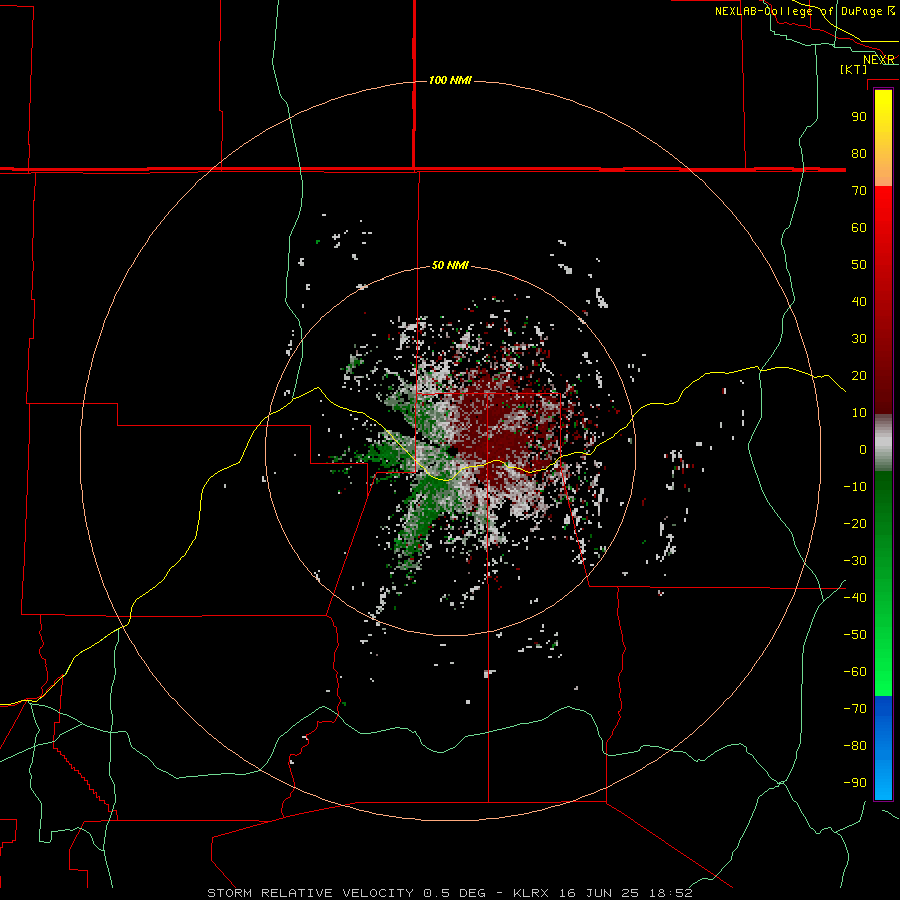This screenshot has height=900, width=900.
Task: Click the "90" value on the velocity scale
Action: coord(859,117)
